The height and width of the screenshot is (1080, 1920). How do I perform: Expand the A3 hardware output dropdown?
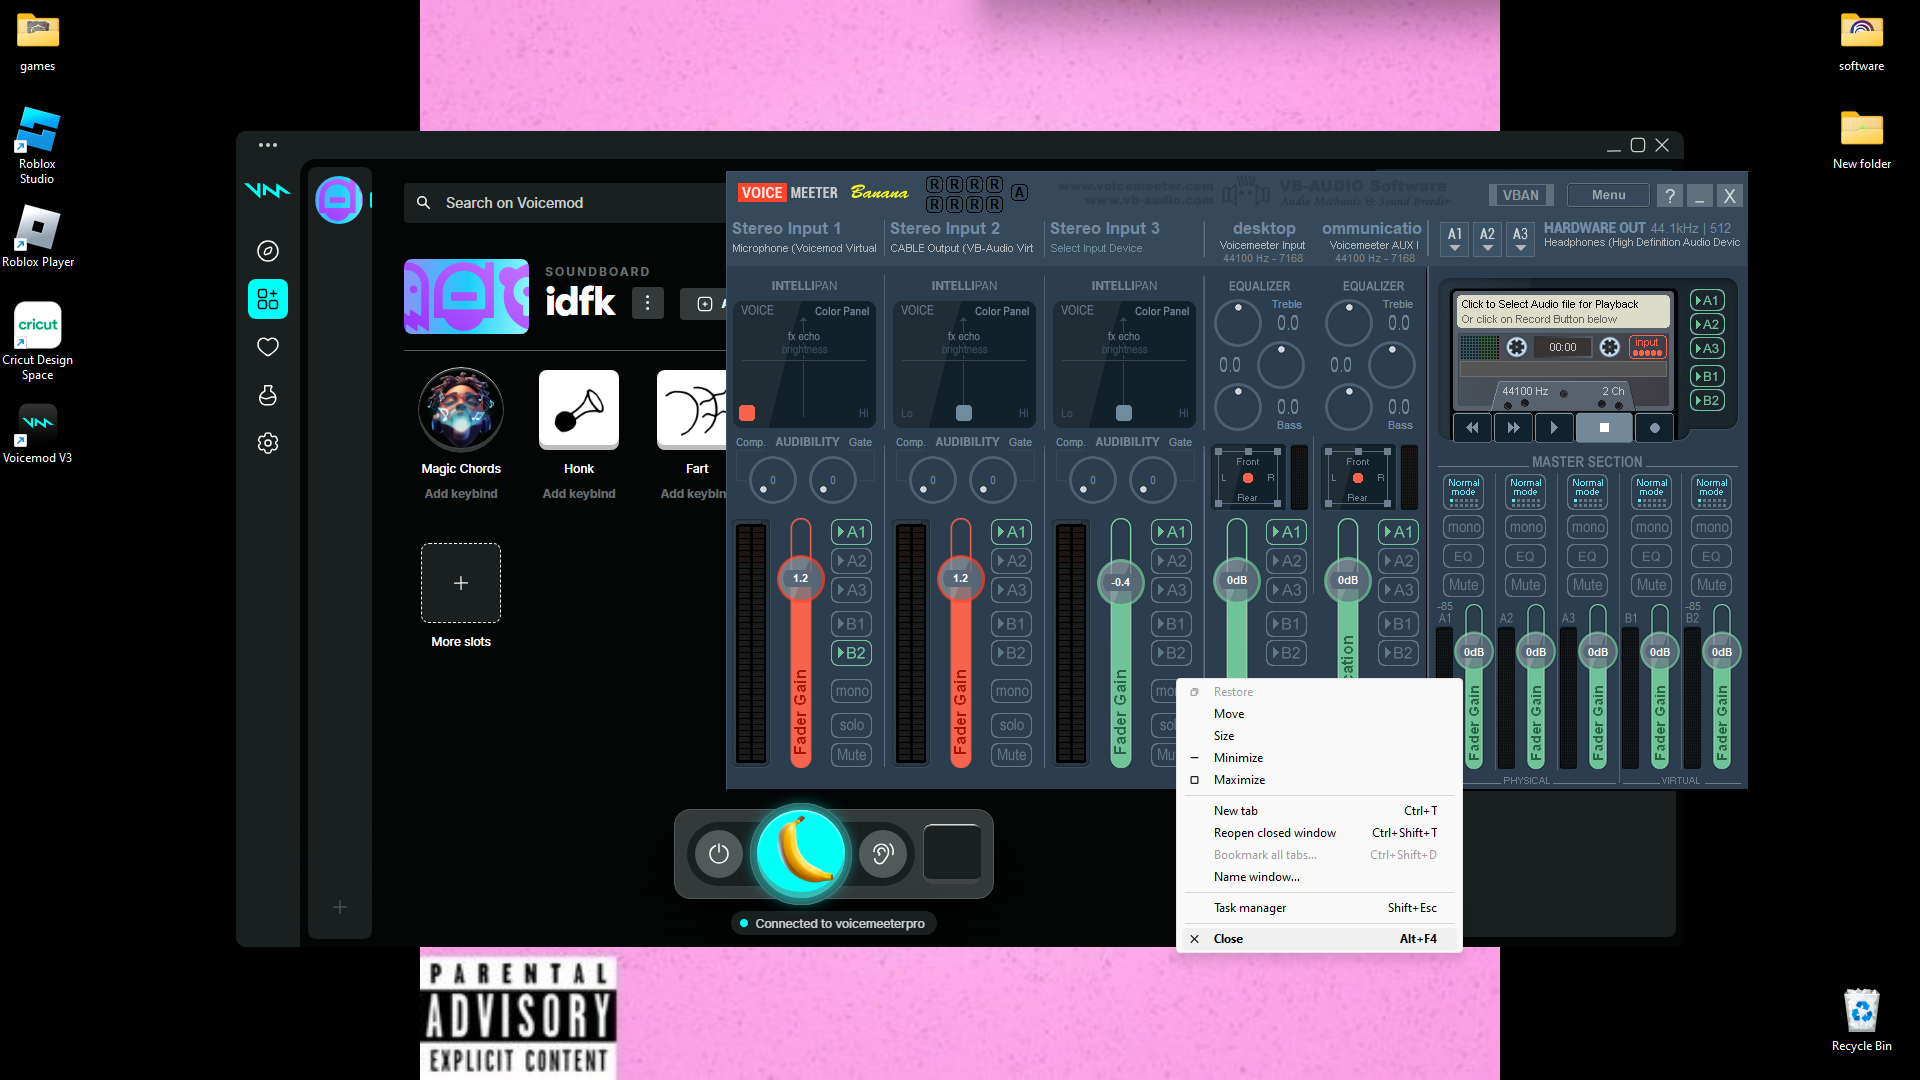tap(1520, 239)
